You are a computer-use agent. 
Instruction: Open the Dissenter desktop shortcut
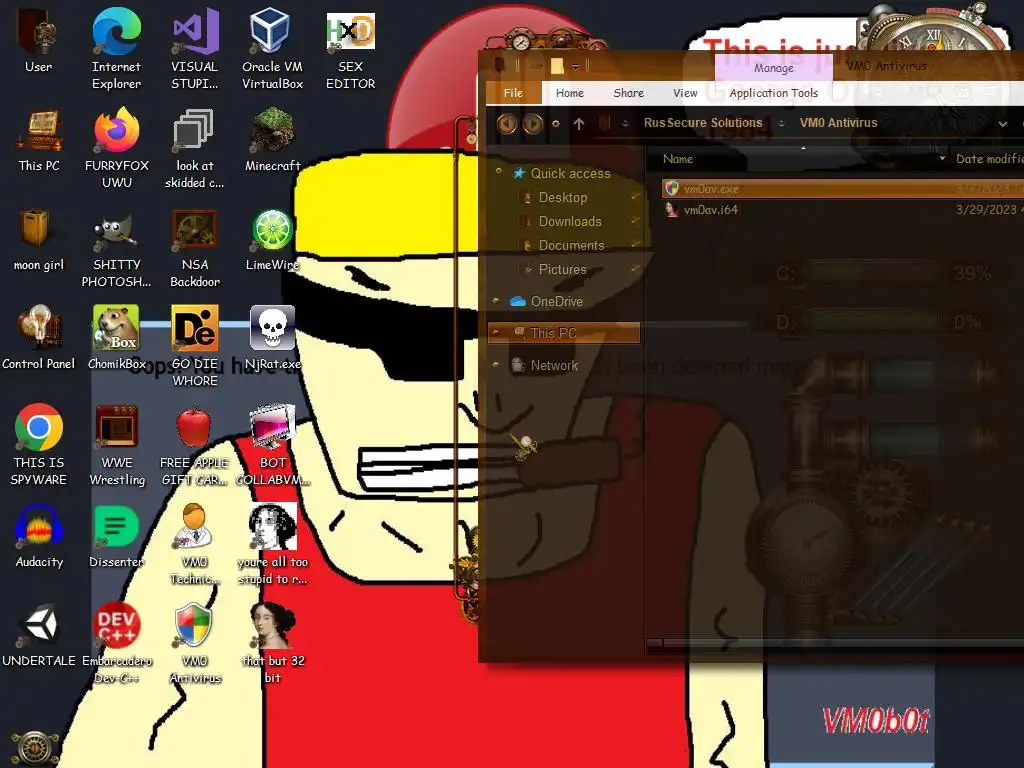117,537
